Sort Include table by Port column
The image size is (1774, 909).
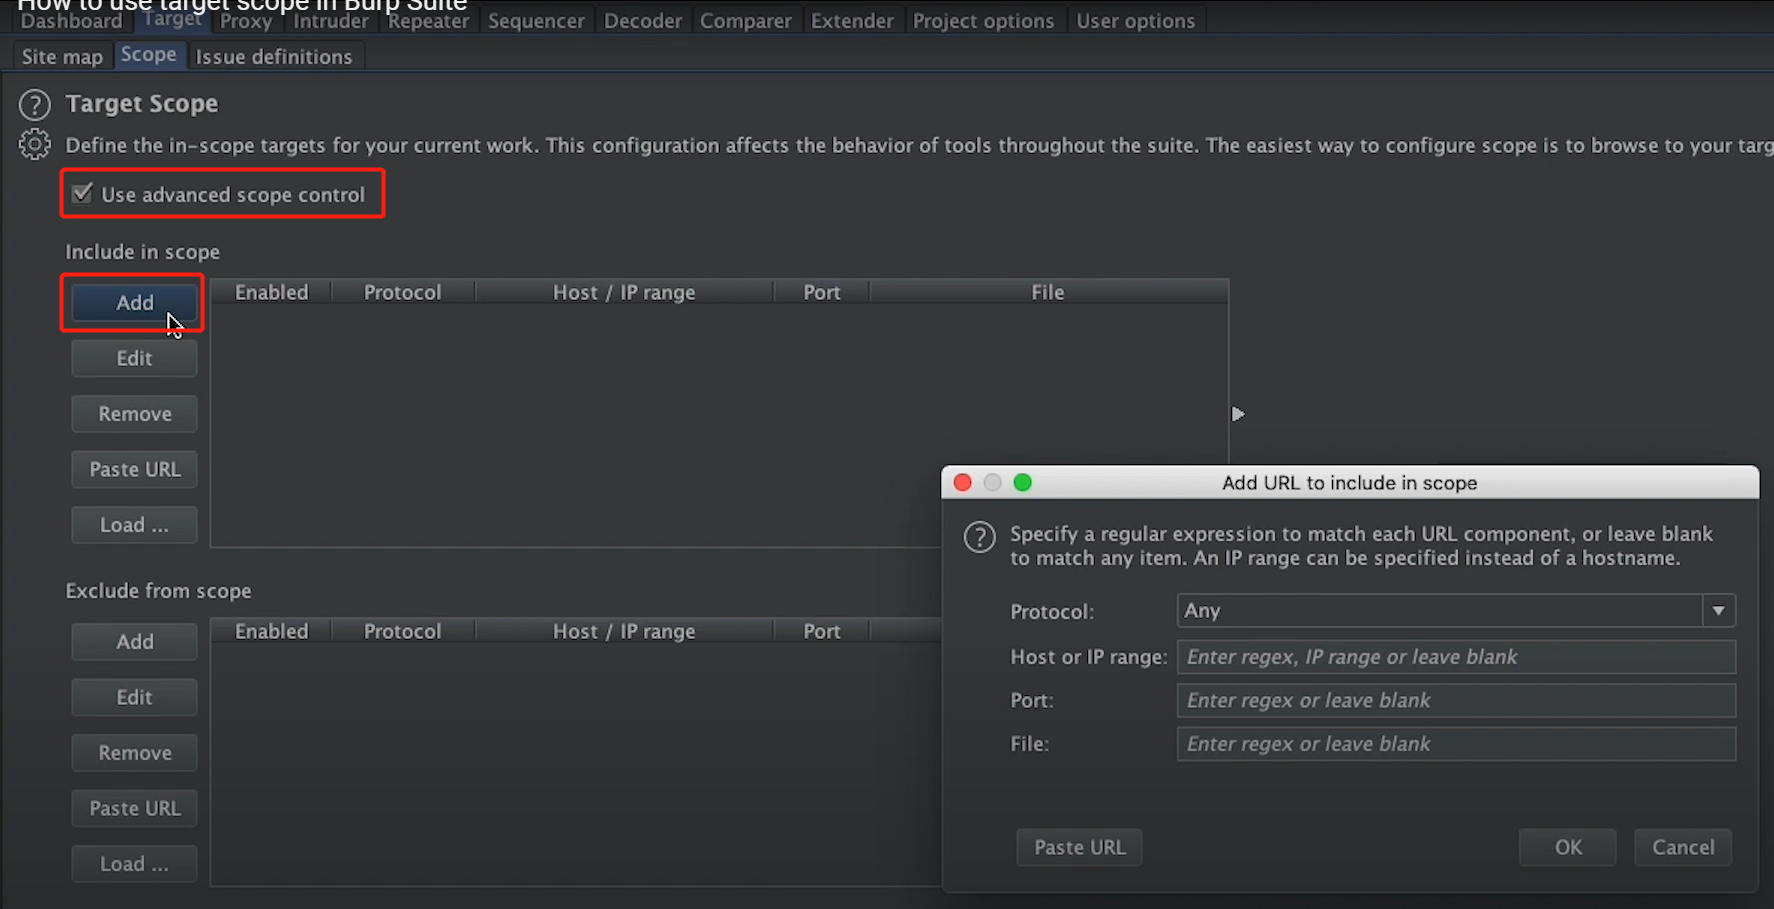[x=822, y=292]
